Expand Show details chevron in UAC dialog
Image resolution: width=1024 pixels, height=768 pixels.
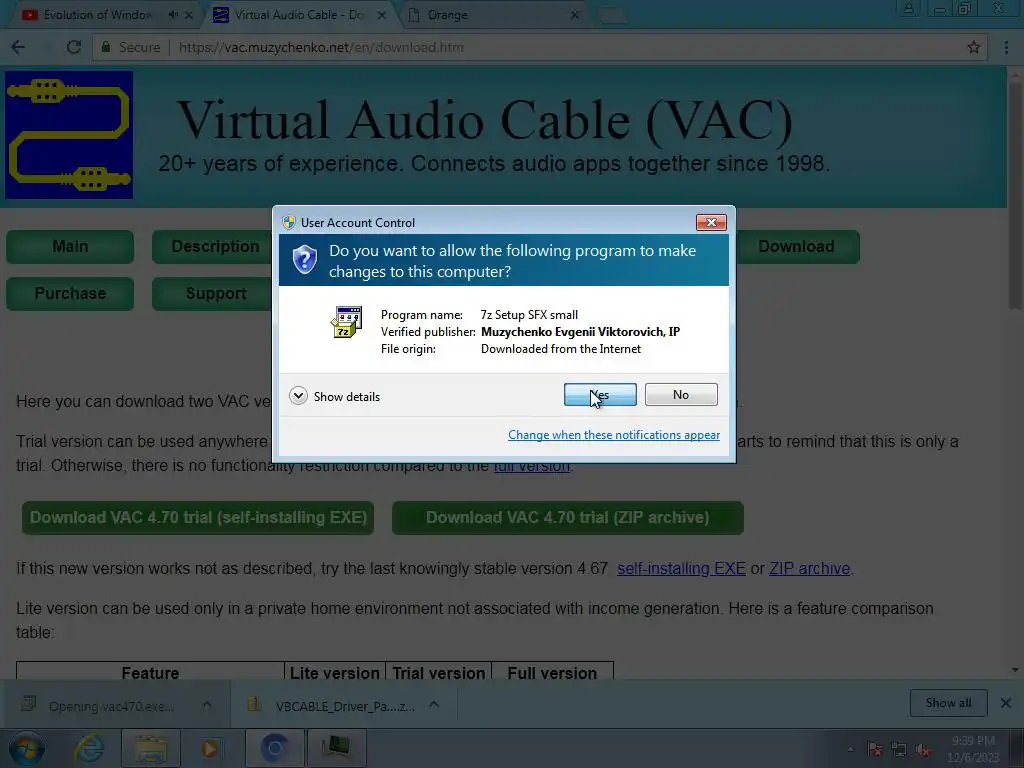coord(298,396)
